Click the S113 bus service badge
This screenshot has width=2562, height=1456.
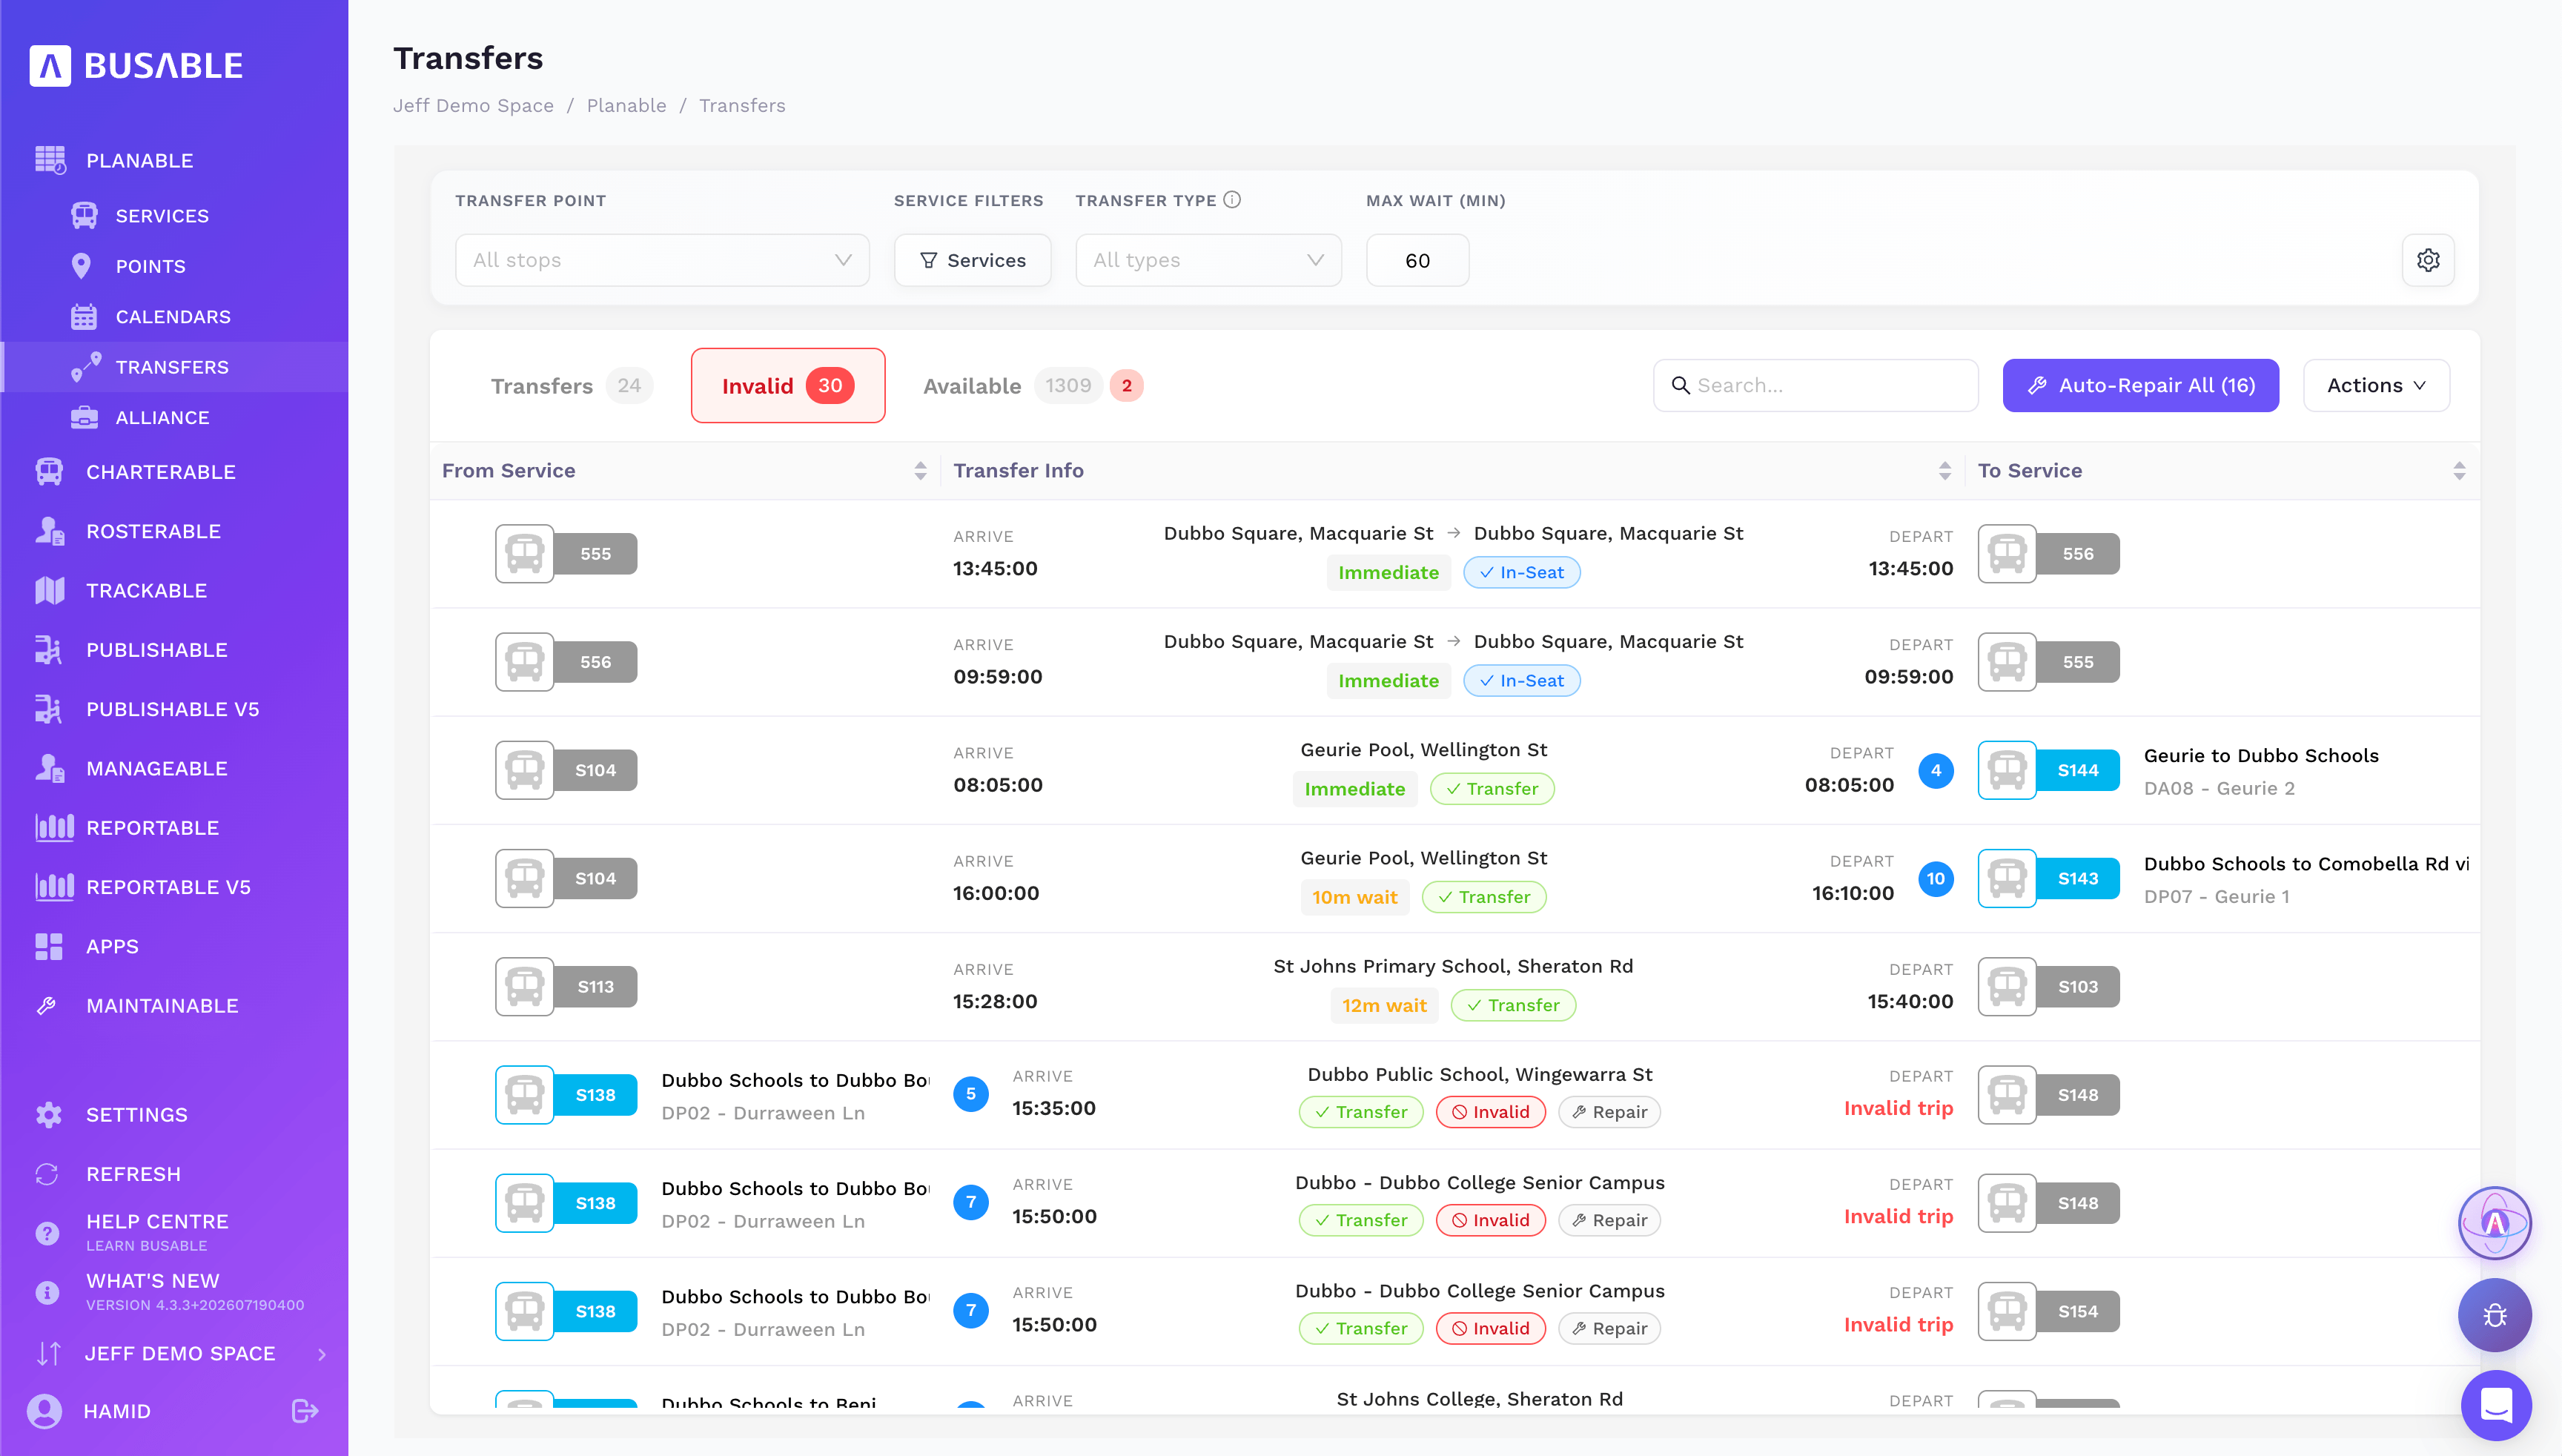[566, 987]
